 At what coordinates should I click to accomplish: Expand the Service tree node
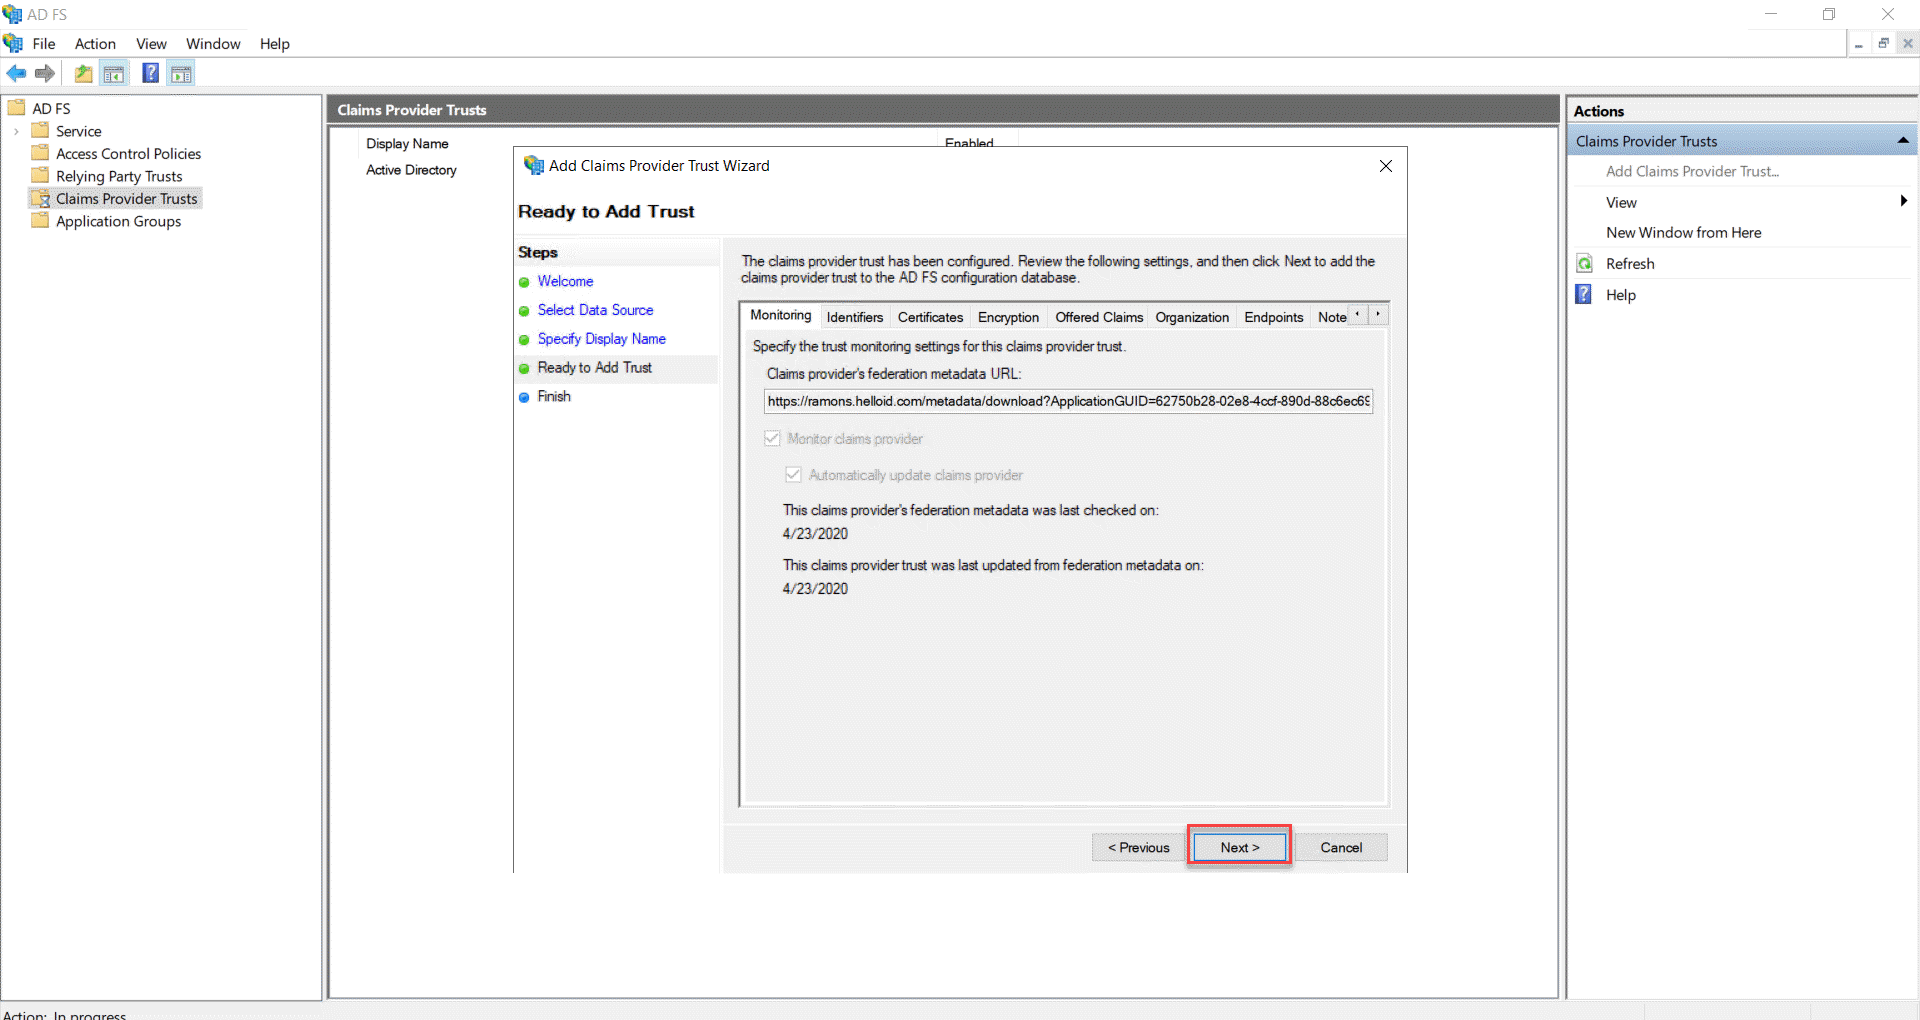[x=16, y=131]
